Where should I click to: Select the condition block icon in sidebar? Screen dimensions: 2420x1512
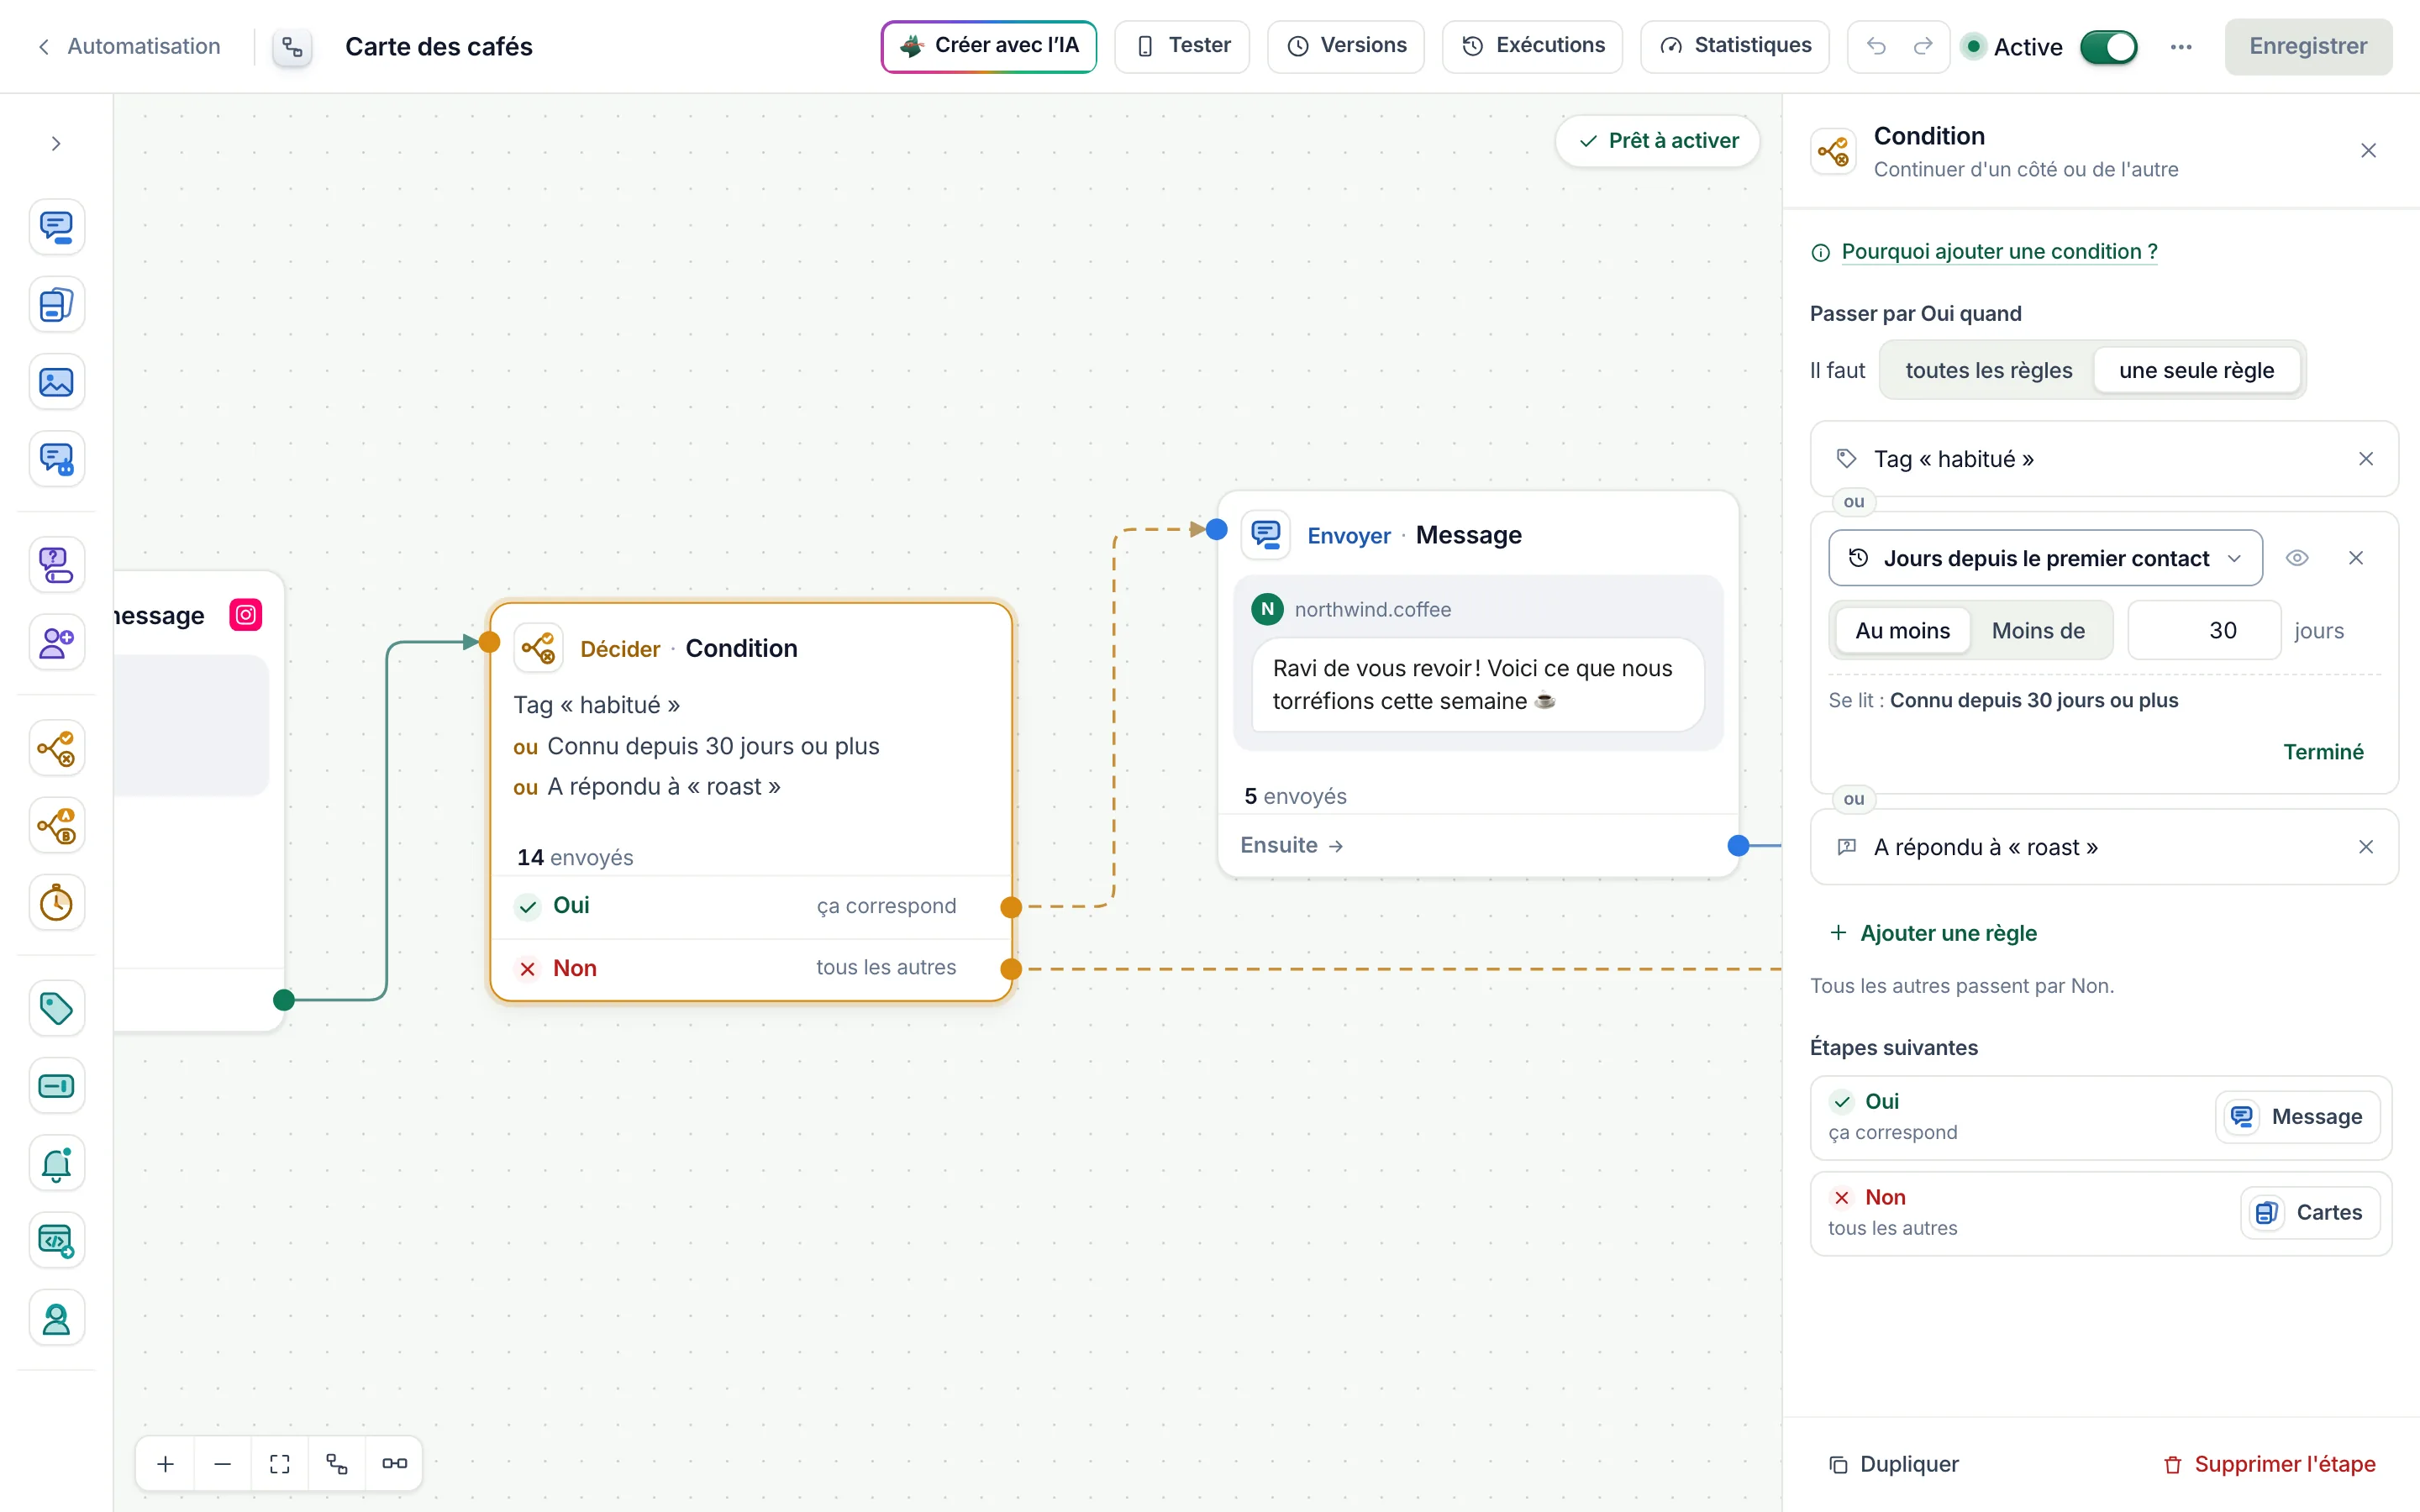pyautogui.click(x=56, y=748)
